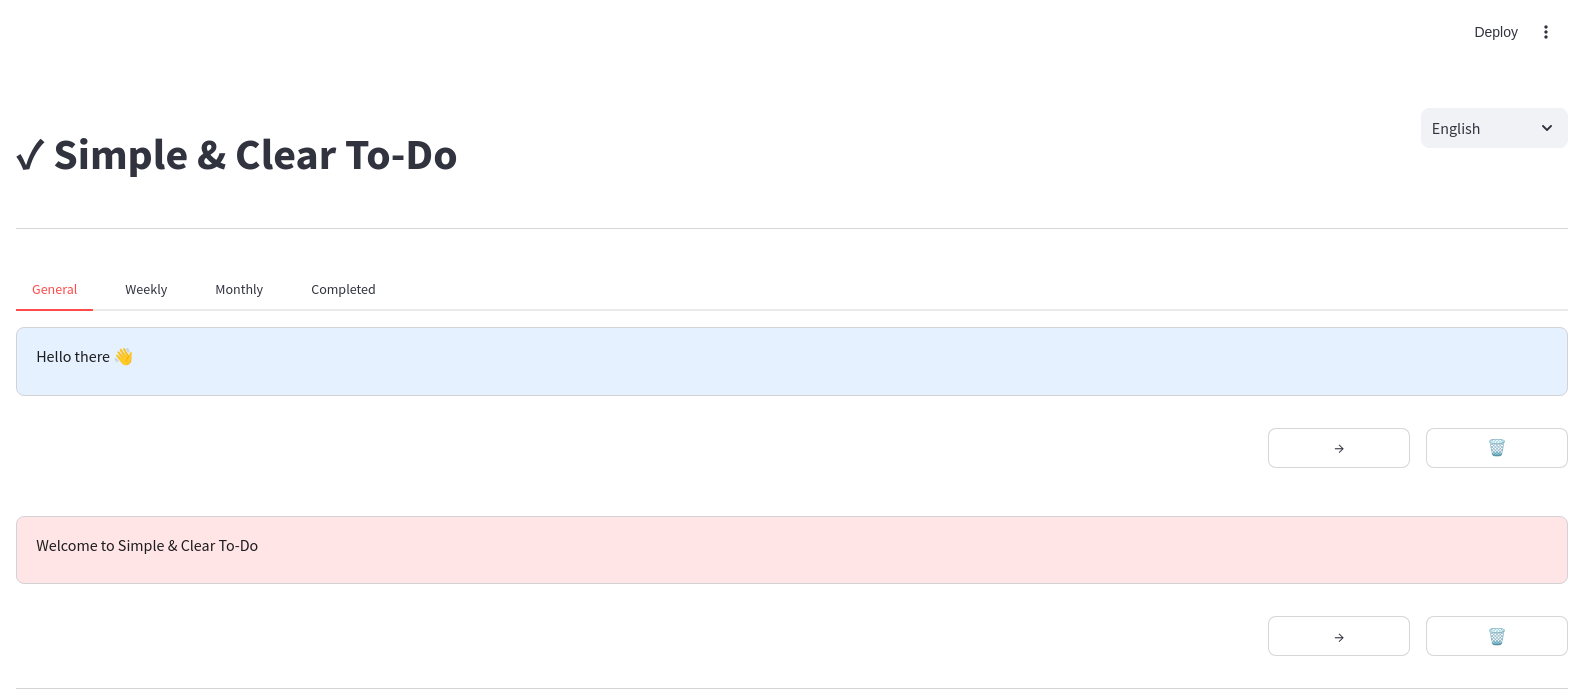Trash the "Welcome to Simple & Clear To-Do" task
Screen dimensions: 1583x691
pos(1496,636)
